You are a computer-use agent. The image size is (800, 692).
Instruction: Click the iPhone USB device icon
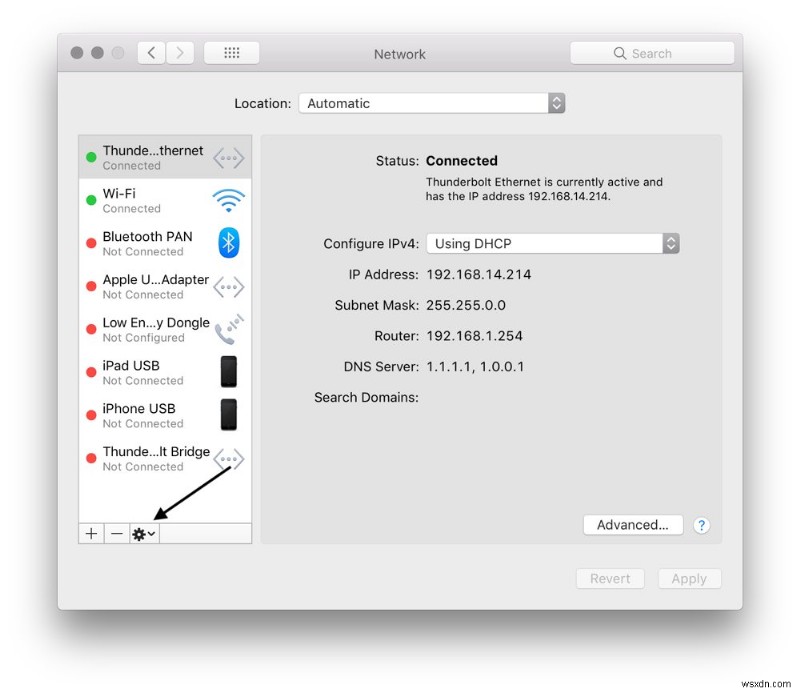point(228,414)
